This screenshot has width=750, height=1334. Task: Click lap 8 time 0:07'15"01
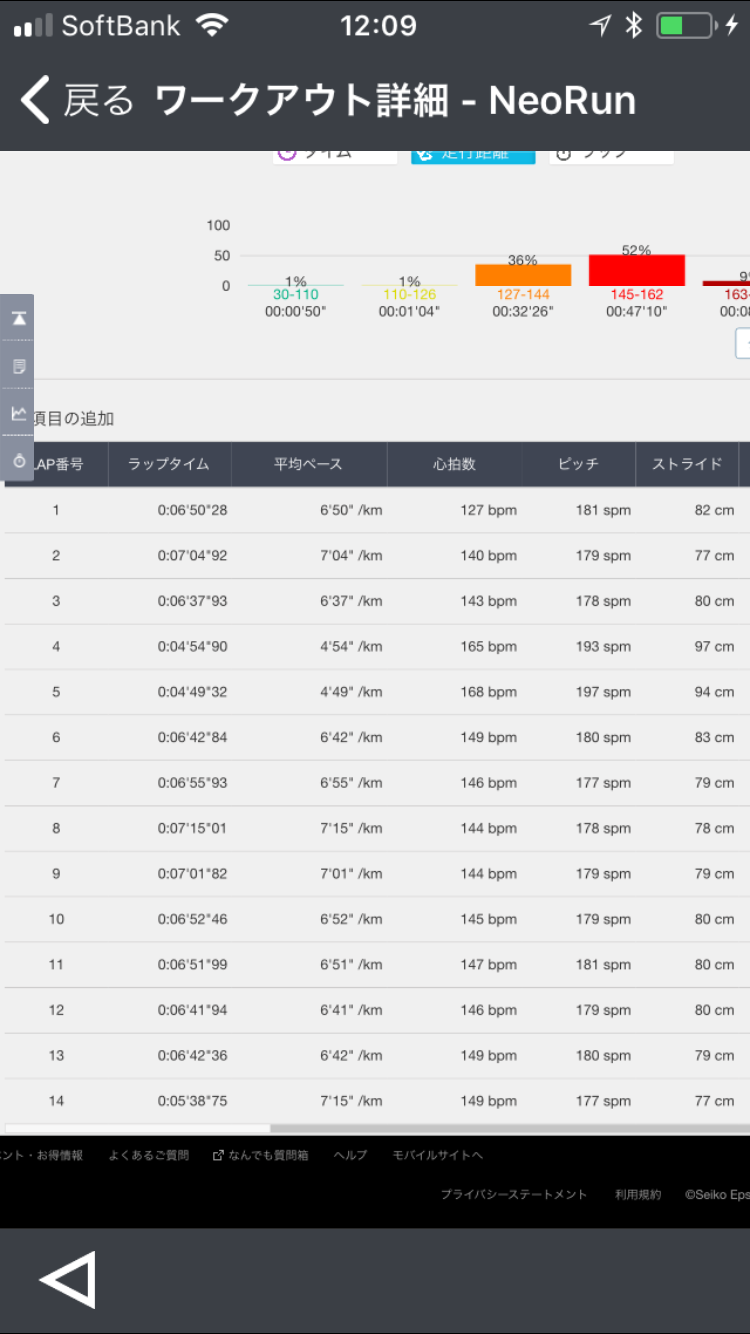pos(192,828)
